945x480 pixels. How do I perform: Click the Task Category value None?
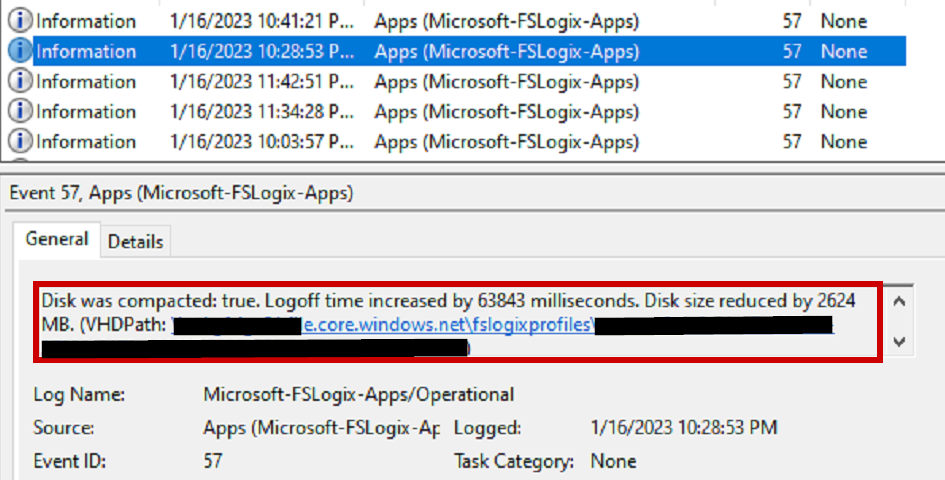click(613, 461)
